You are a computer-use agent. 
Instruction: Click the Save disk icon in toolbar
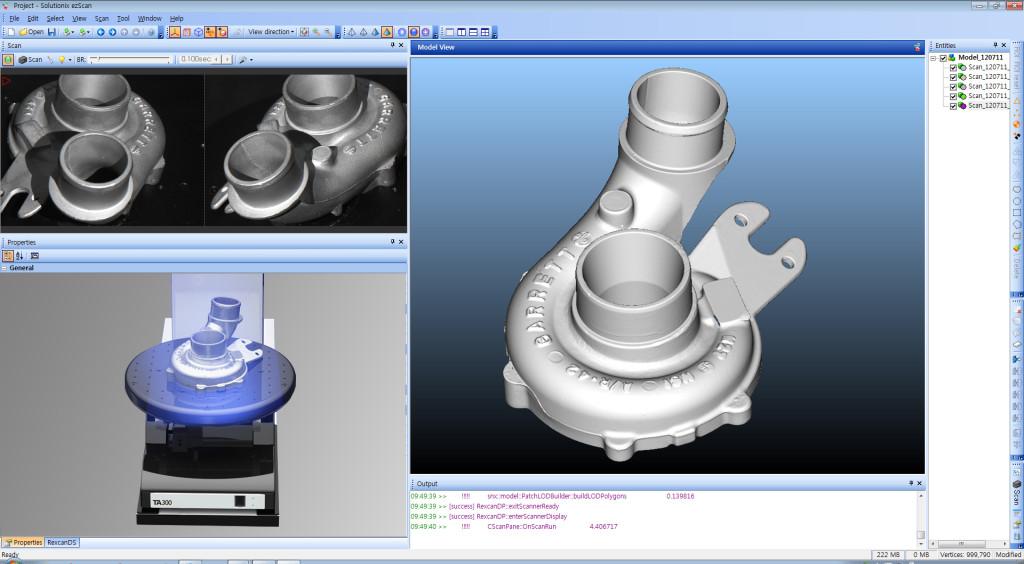tap(52, 32)
